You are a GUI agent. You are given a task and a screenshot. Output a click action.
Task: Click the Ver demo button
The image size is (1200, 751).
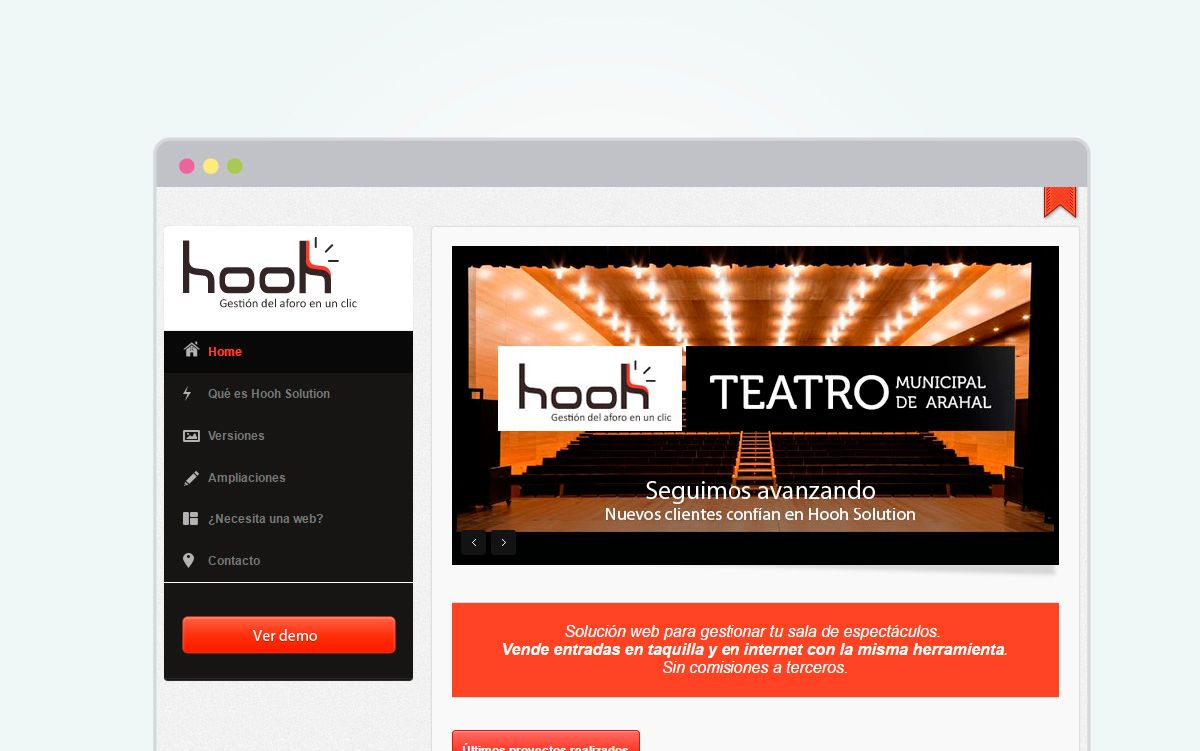click(x=289, y=635)
